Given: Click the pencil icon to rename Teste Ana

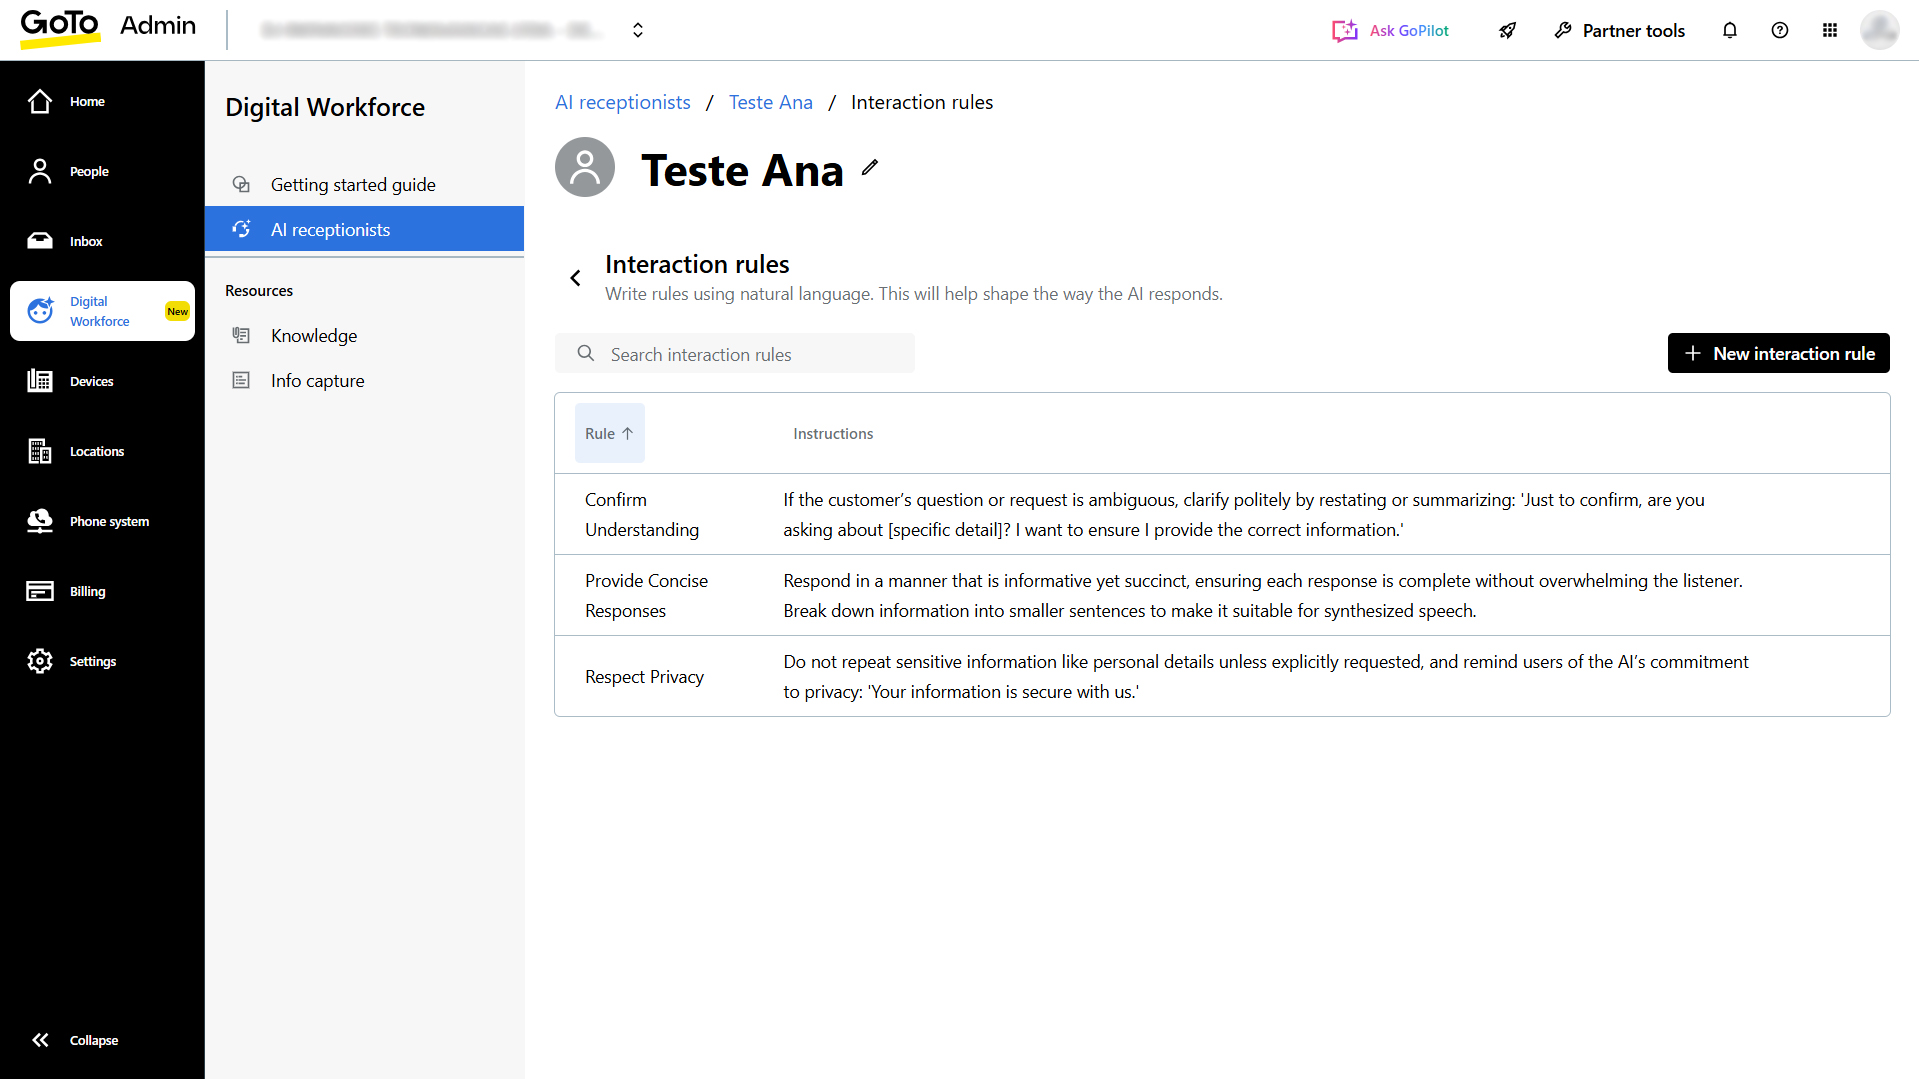Looking at the screenshot, I should click(x=870, y=168).
